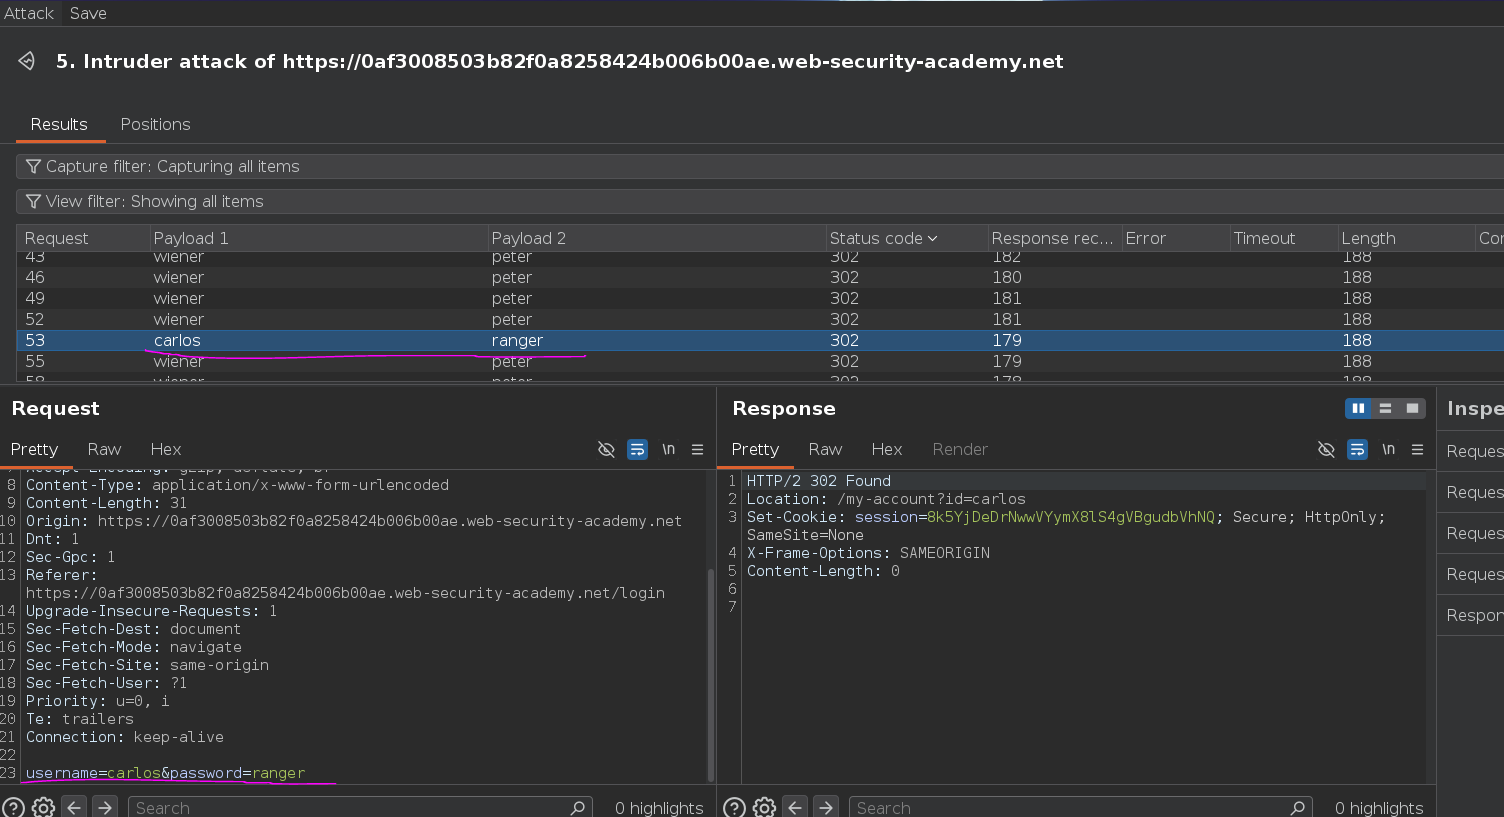Click magnifier icon in Request search box
Screen dimensions: 1504x817
coord(577,807)
